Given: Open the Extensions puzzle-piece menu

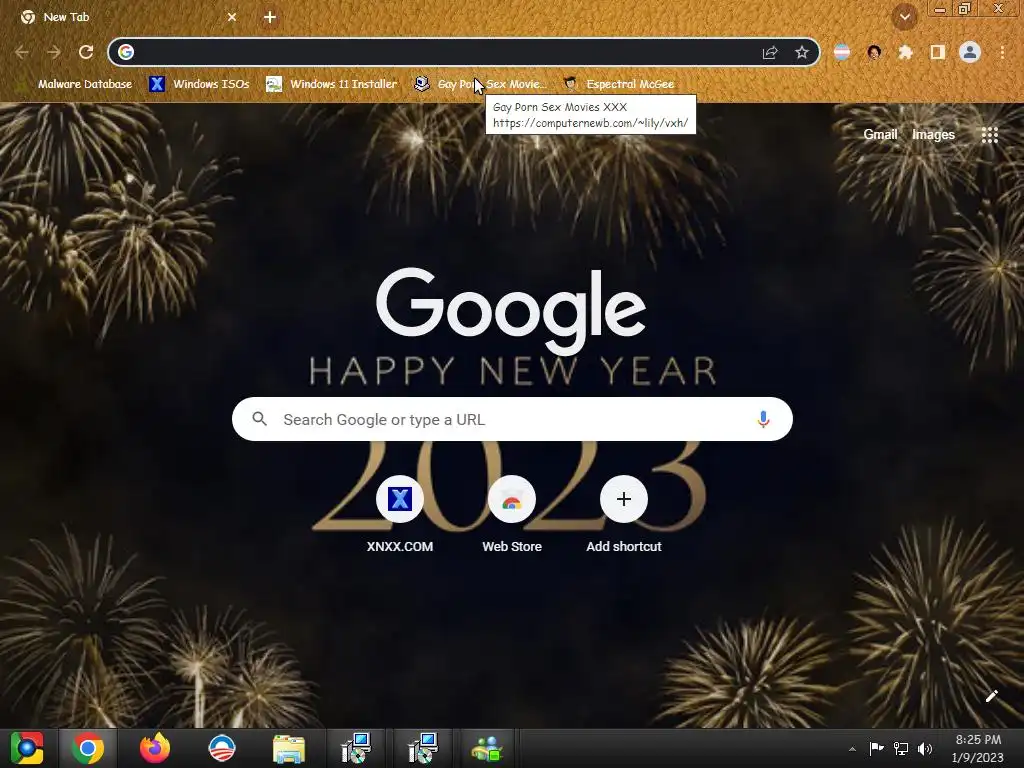Looking at the screenshot, I should coord(905,52).
